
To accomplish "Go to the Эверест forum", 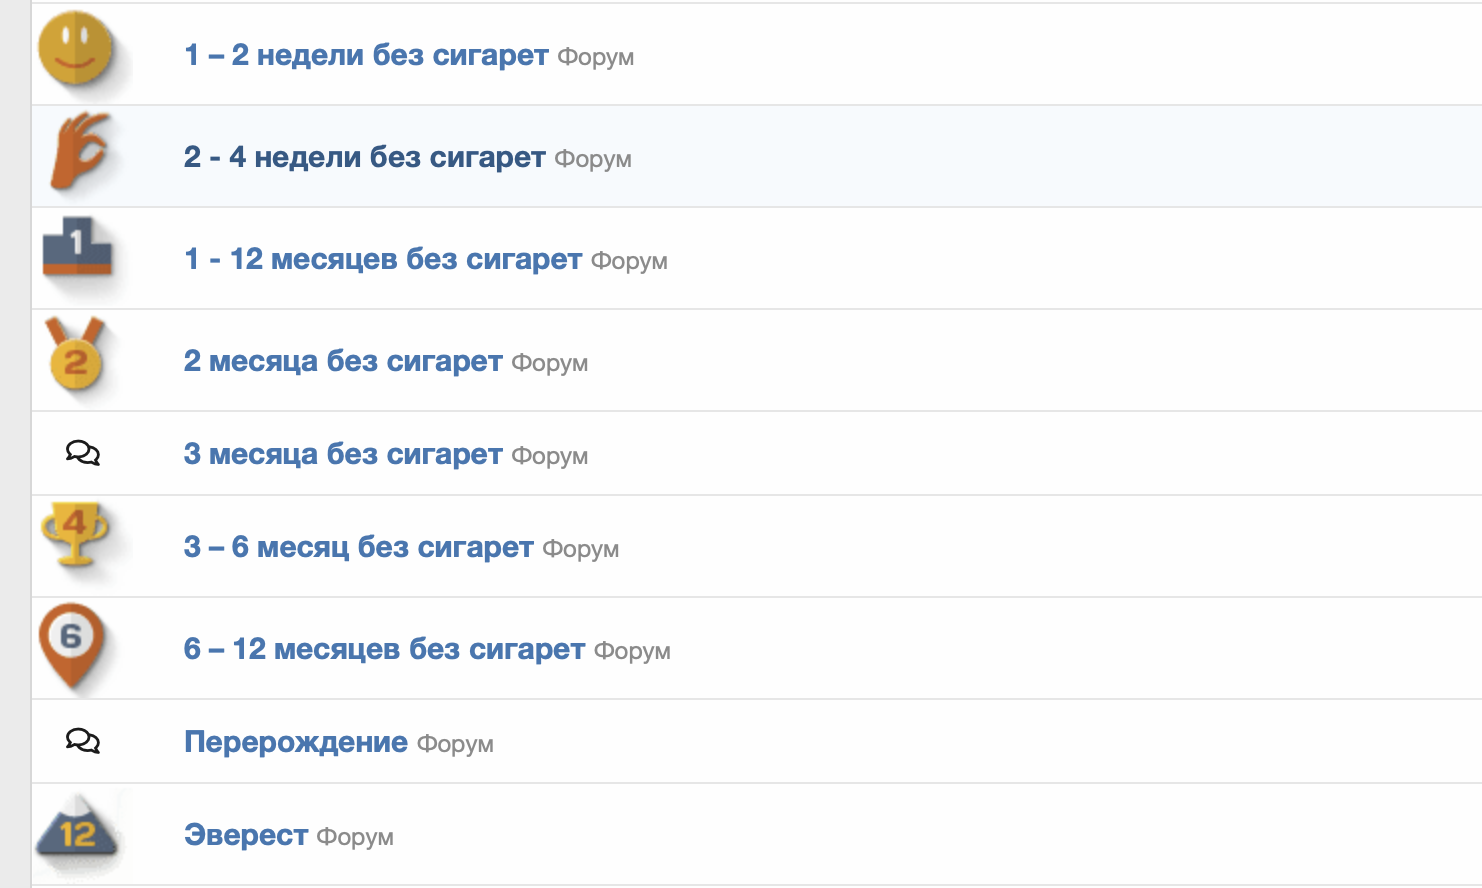I will tap(246, 835).
